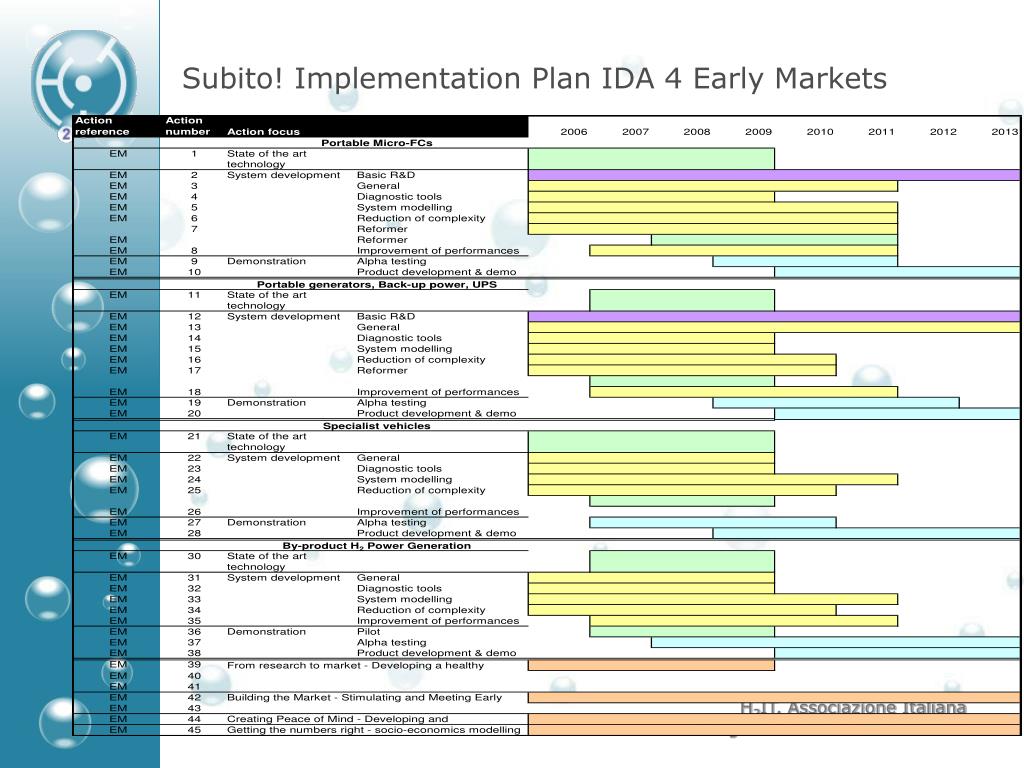Click action number 10 cell
Screen dimensions: 1024x768
point(194,272)
